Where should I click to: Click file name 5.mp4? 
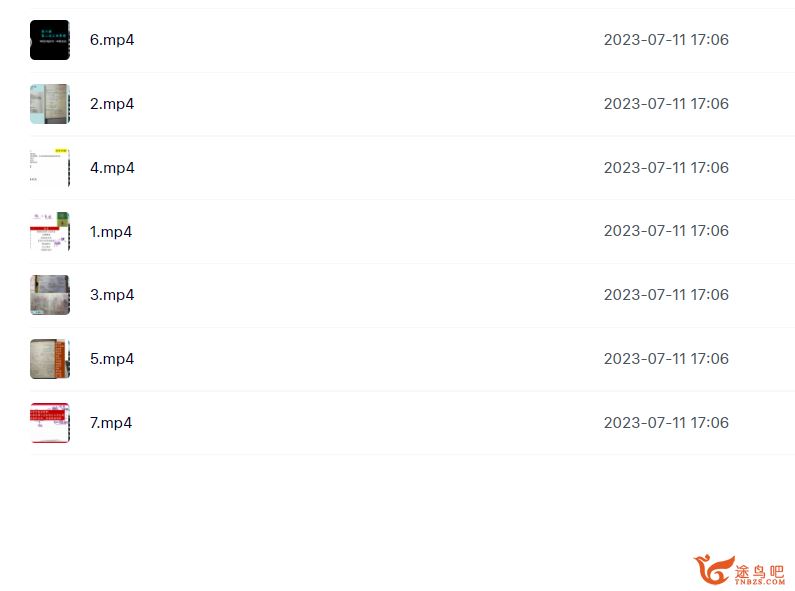point(112,359)
